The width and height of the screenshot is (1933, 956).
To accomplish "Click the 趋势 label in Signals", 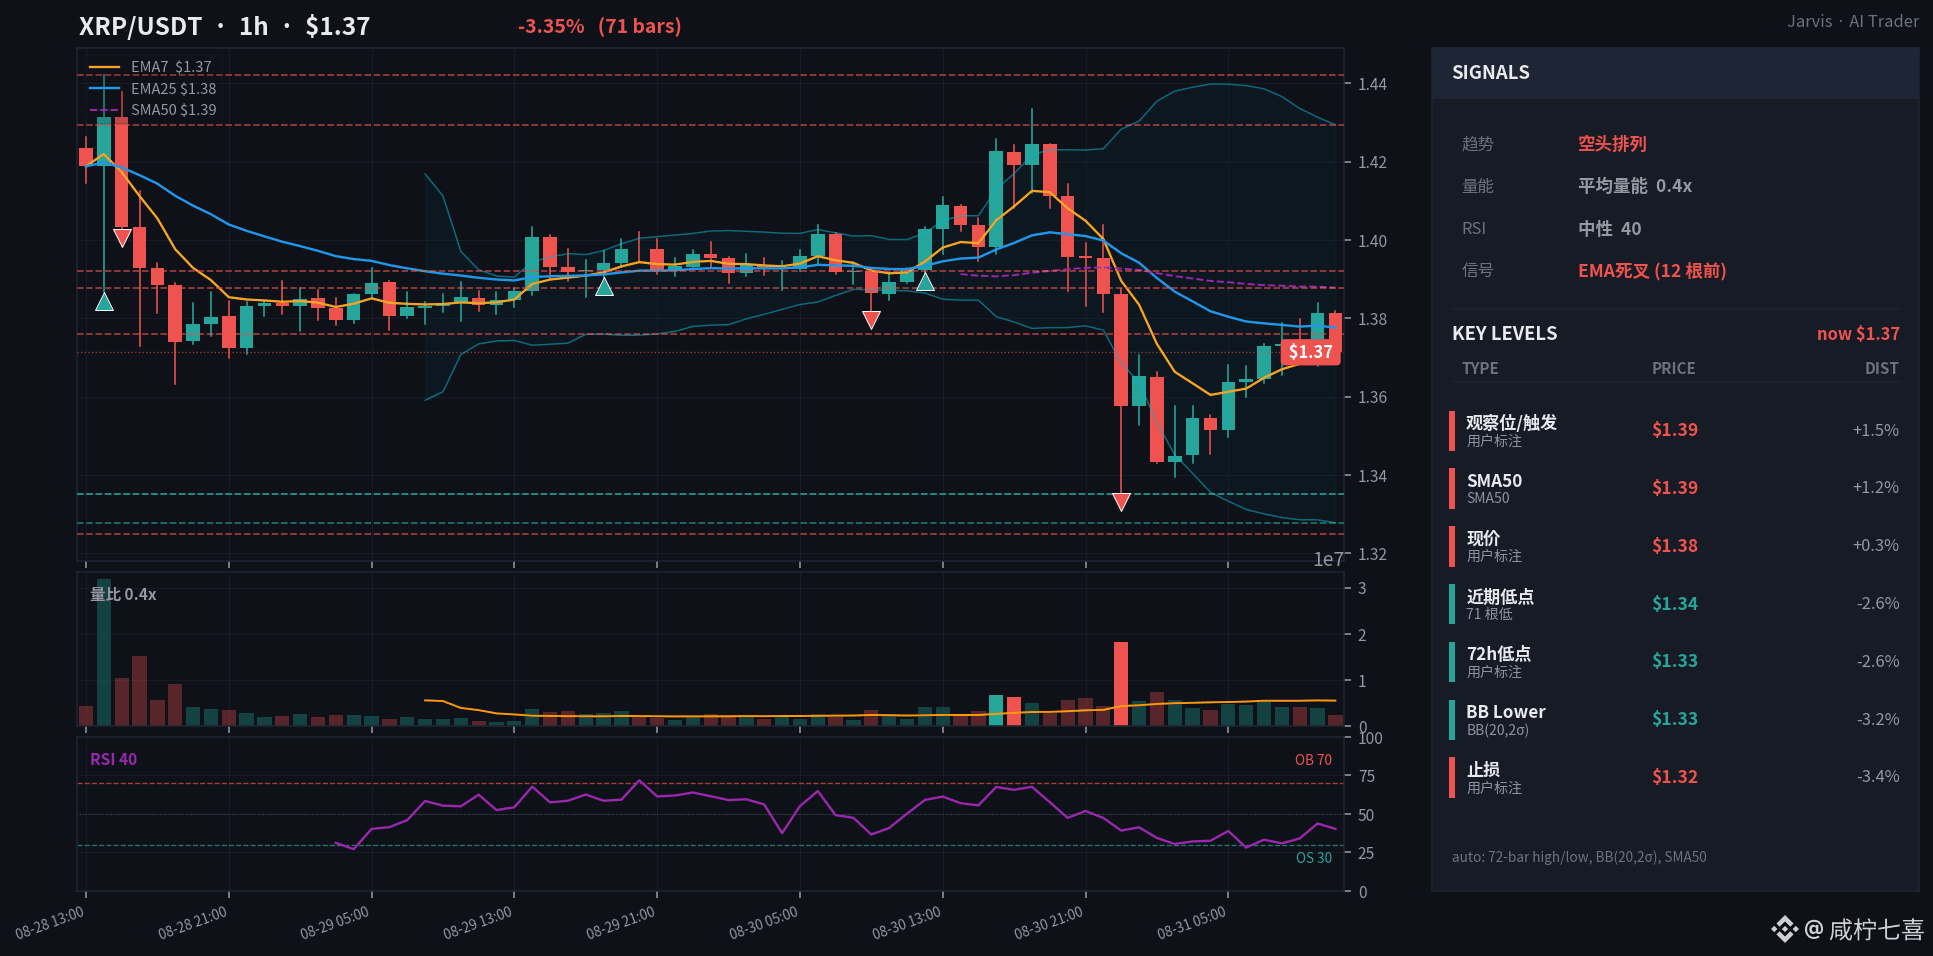I will click(x=1477, y=144).
